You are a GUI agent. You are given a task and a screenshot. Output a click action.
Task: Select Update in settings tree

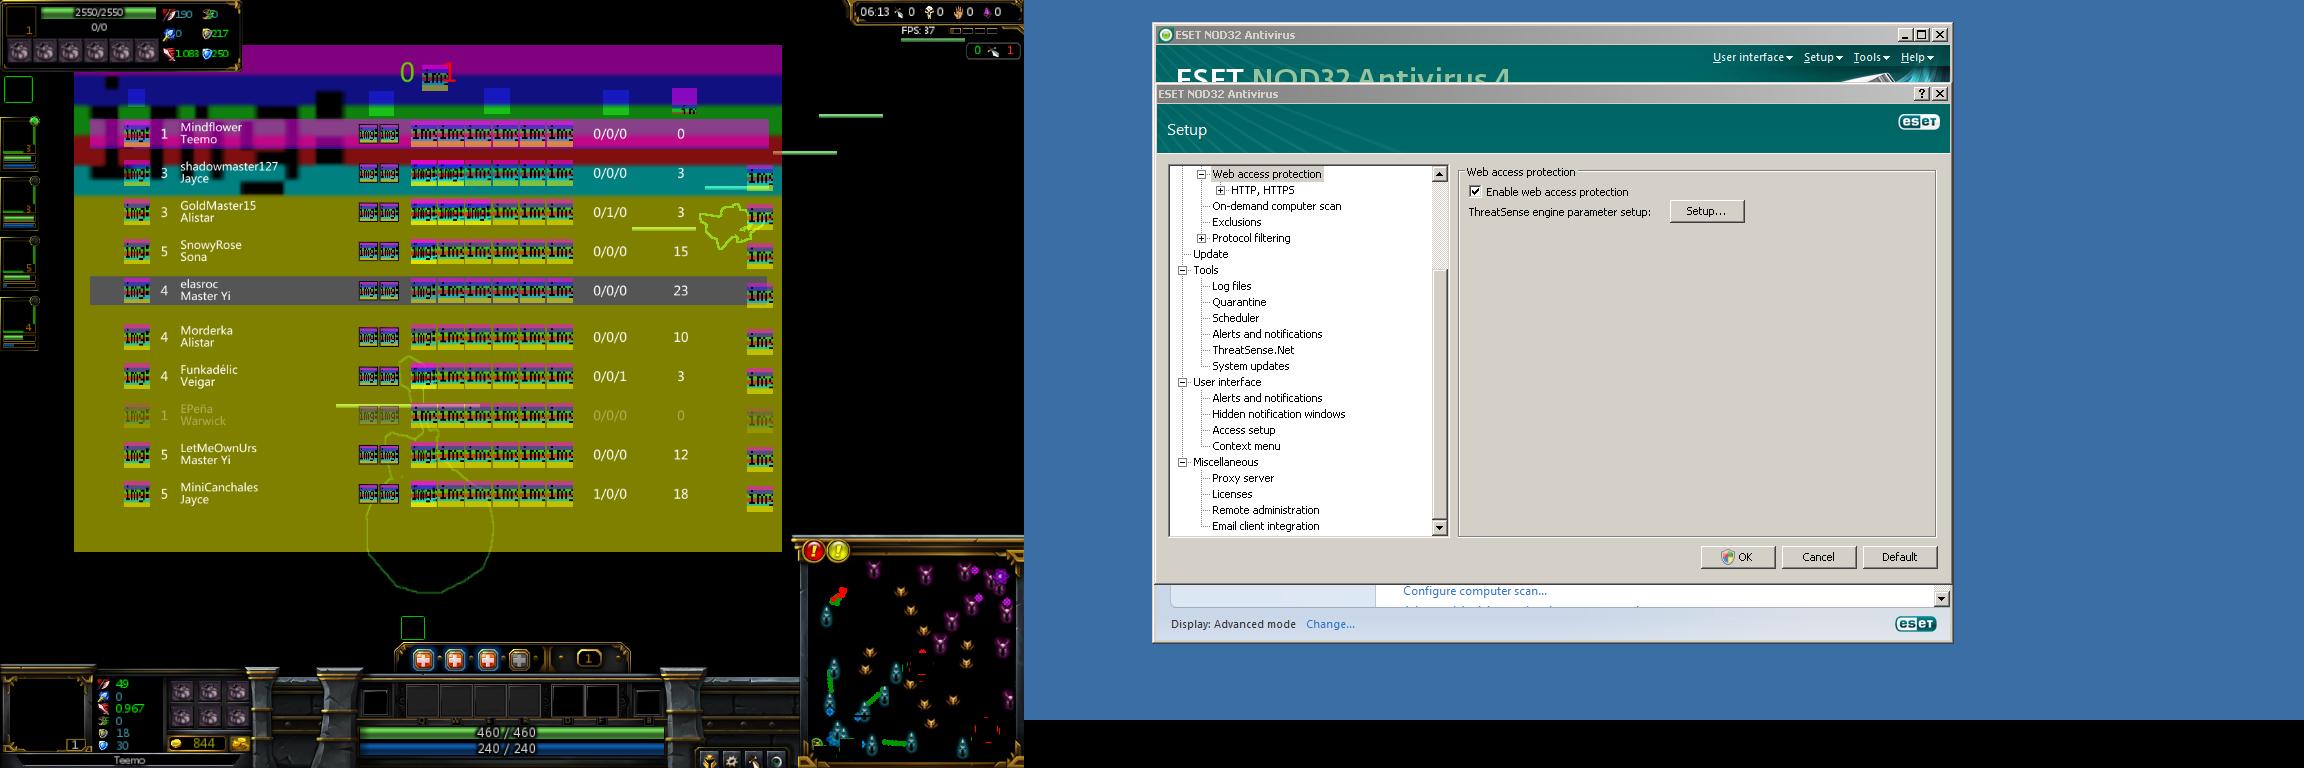click(1210, 254)
